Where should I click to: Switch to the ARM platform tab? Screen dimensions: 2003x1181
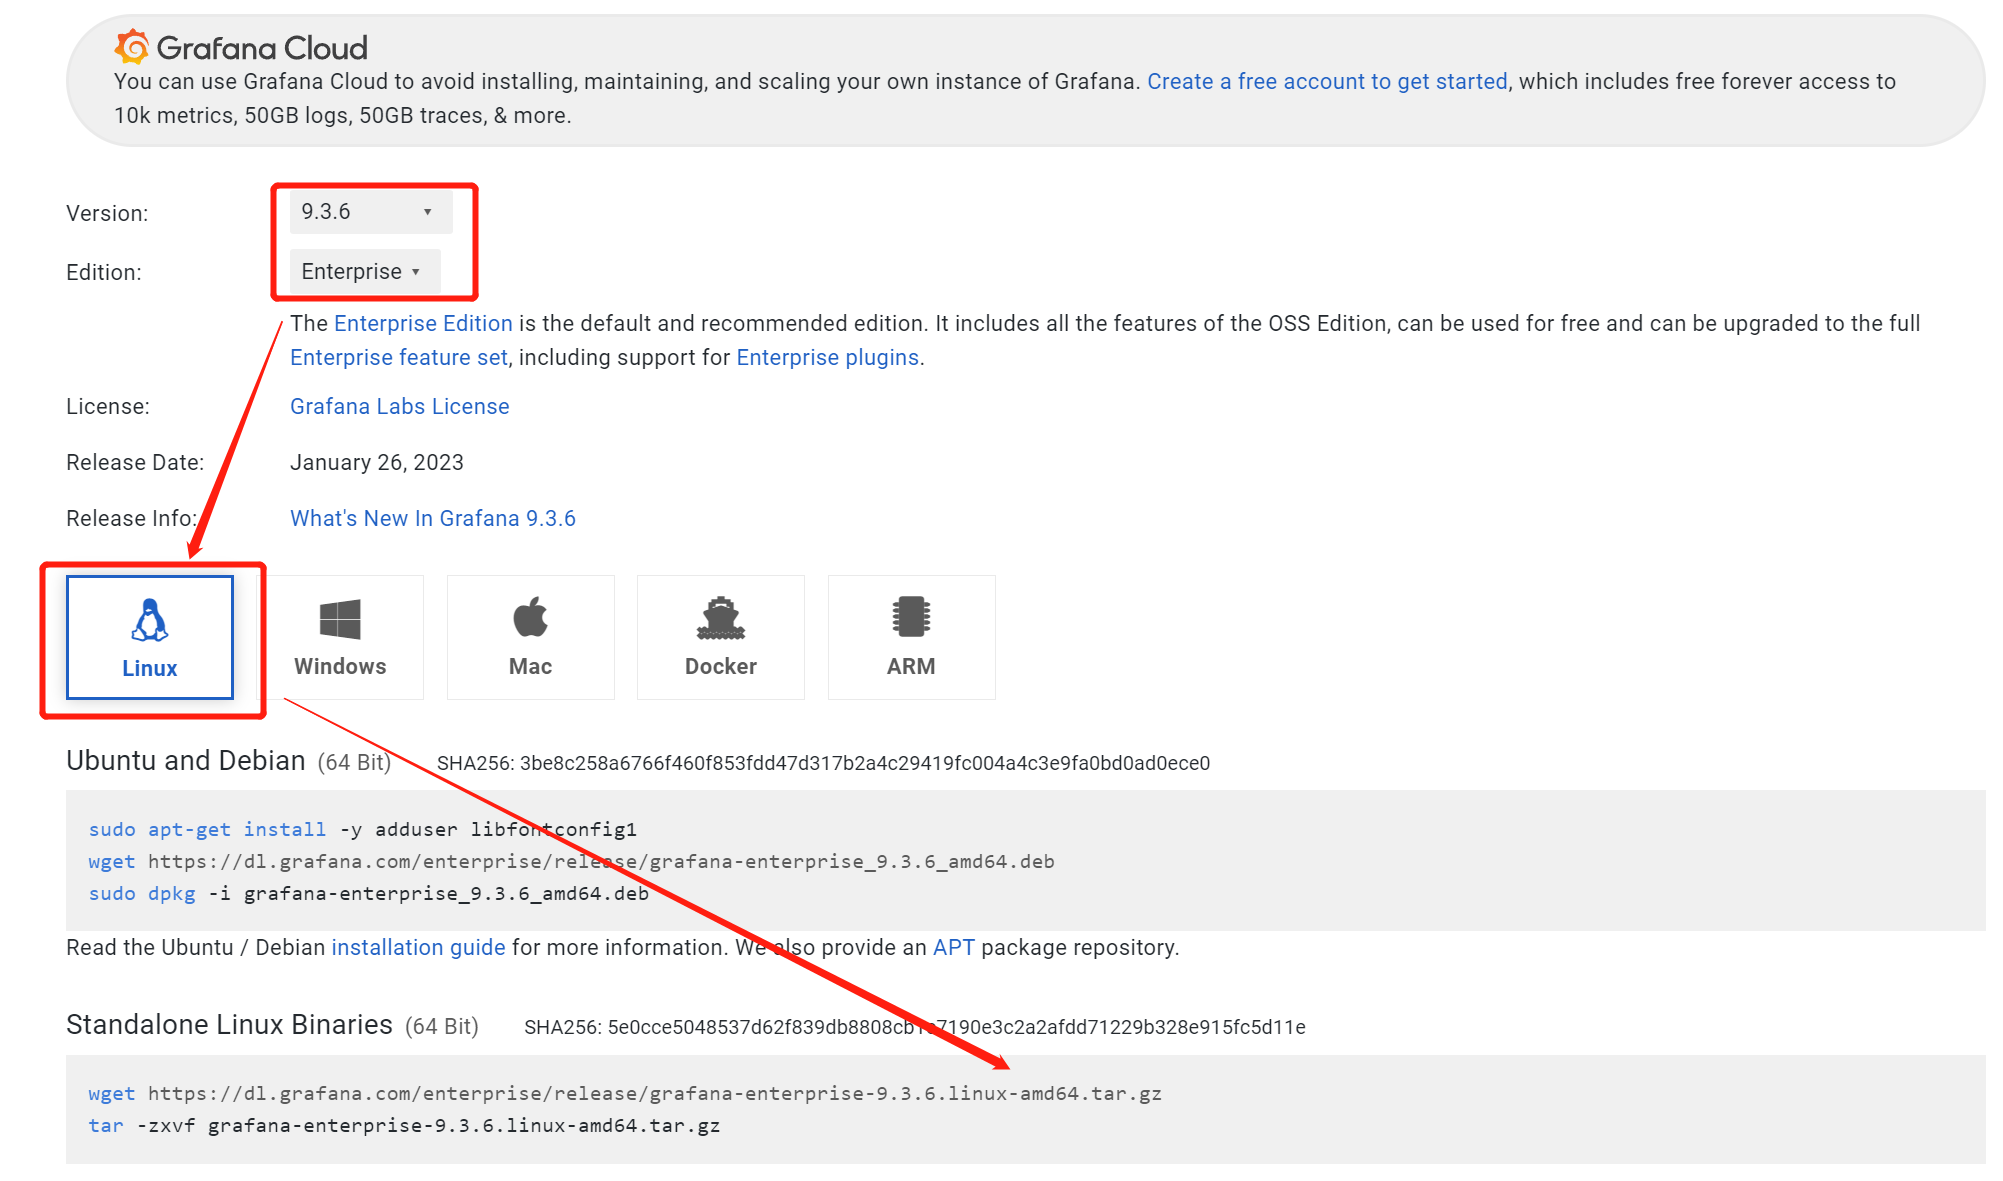[911, 637]
